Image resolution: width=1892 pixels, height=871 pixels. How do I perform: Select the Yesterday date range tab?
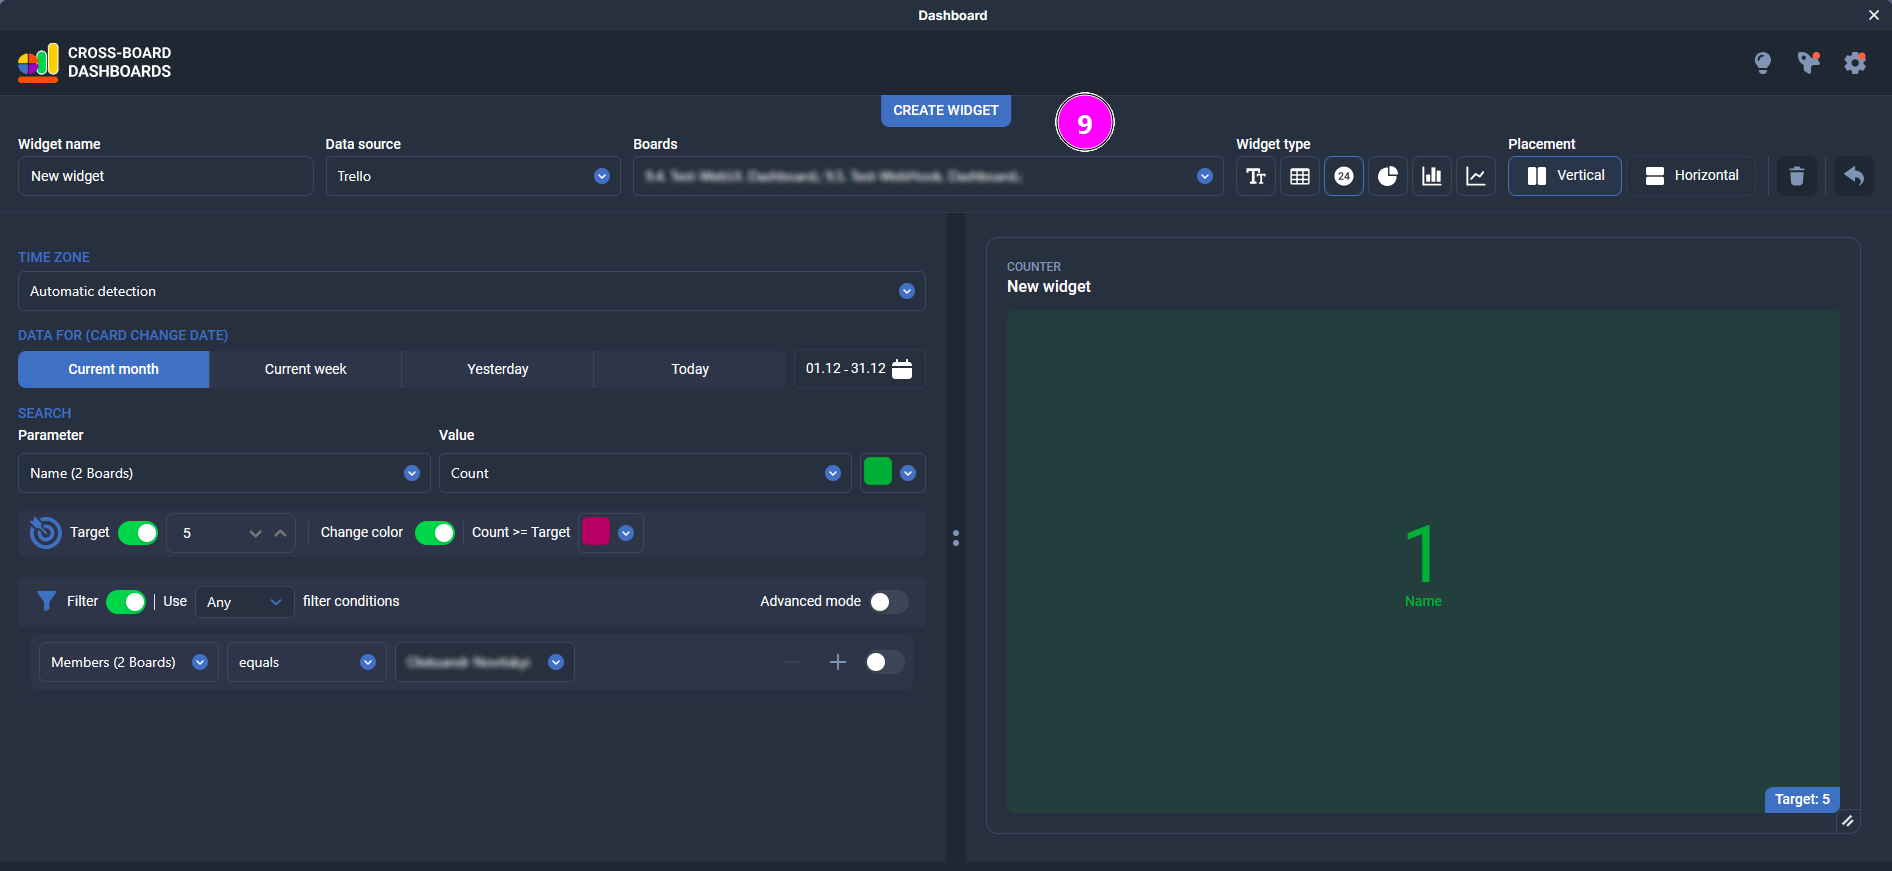(497, 369)
